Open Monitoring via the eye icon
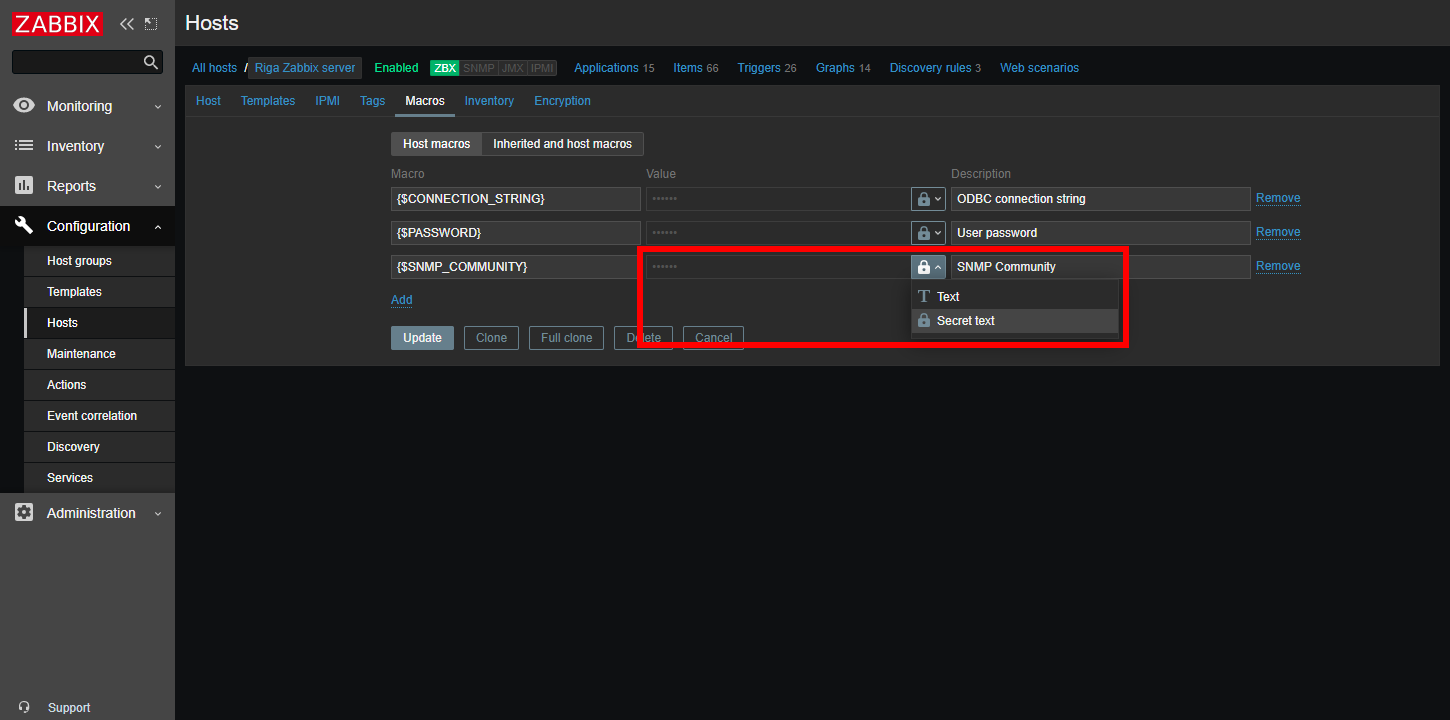Image resolution: width=1450 pixels, height=720 pixels. pyautogui.click(x=23, y=105)
